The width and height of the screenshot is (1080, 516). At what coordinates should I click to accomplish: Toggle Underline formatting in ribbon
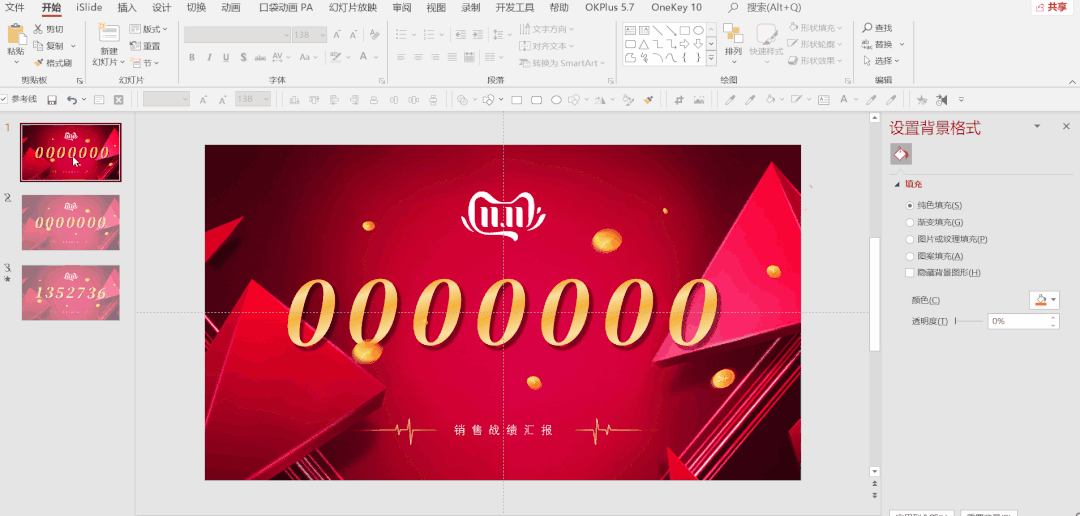coord(226,57)
